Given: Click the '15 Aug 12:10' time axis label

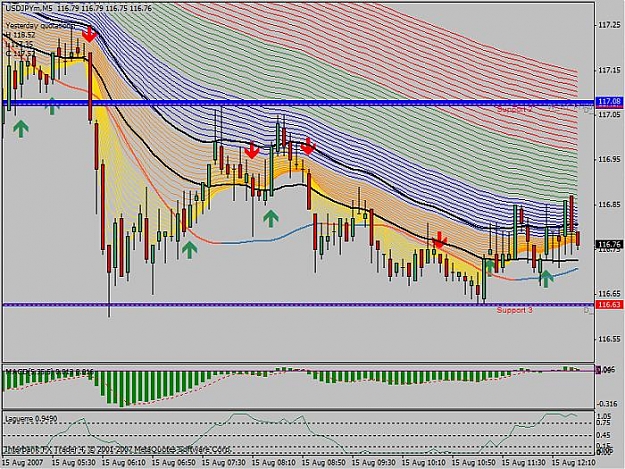Looking at the screenshot, I should click(x=573, y=463).
